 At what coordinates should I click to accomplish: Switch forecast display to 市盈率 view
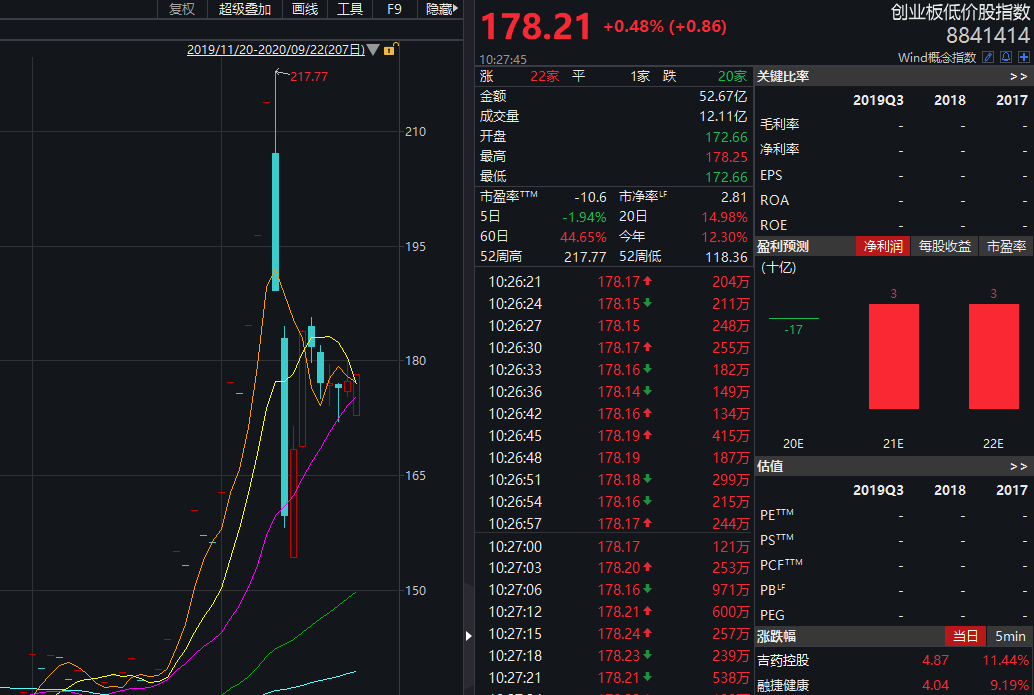(1005, 246)
